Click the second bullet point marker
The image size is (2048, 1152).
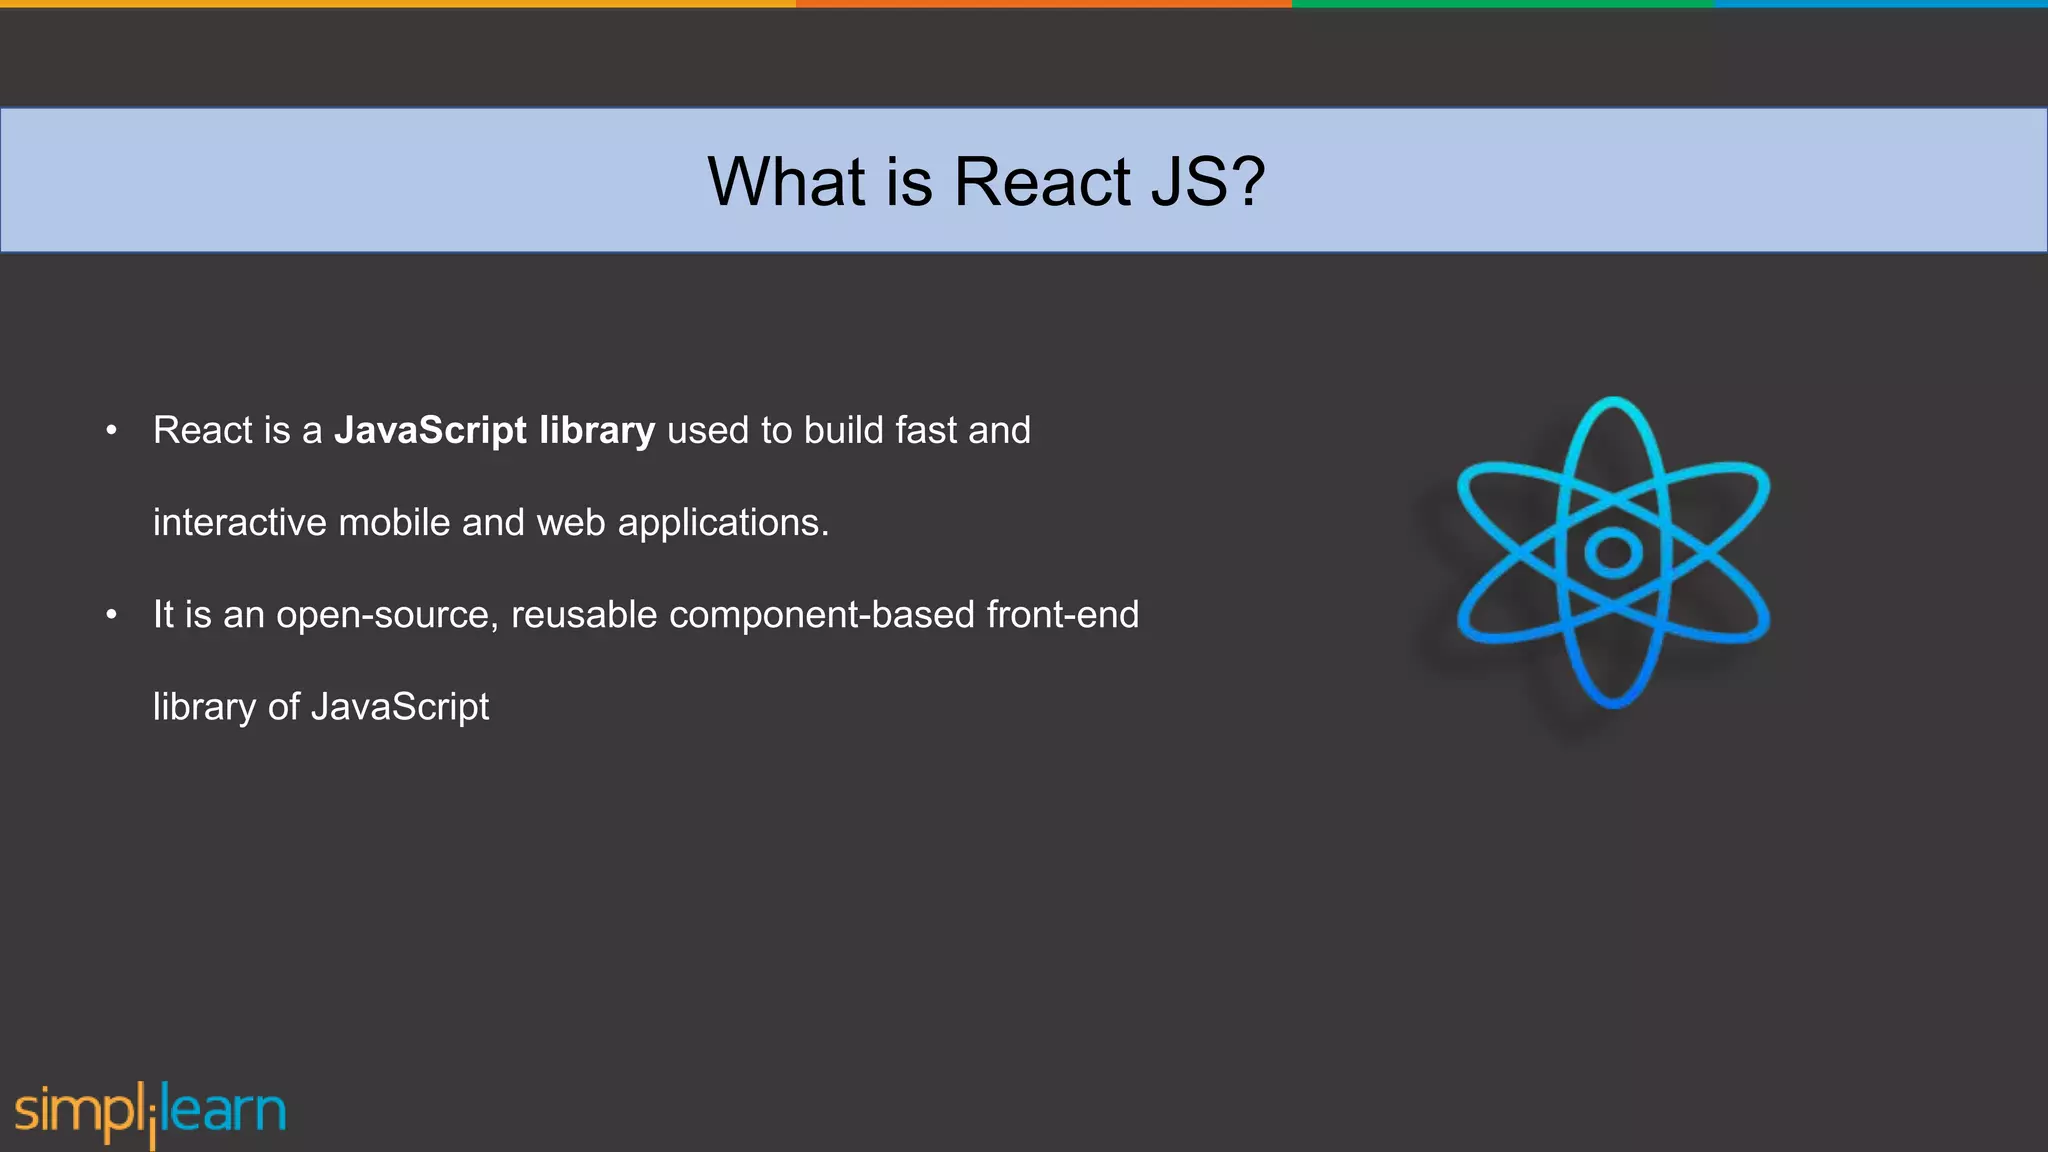point(112,615)
